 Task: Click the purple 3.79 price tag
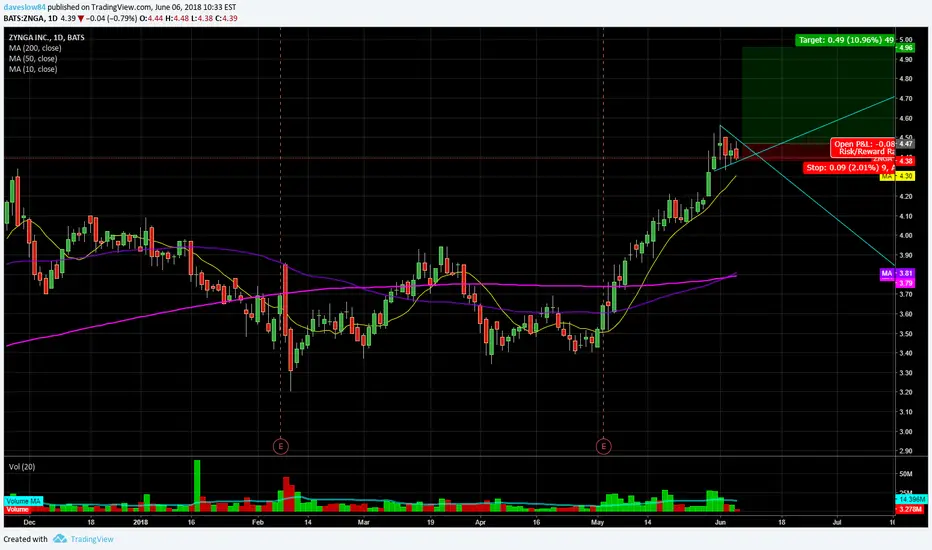click(906, 283)
